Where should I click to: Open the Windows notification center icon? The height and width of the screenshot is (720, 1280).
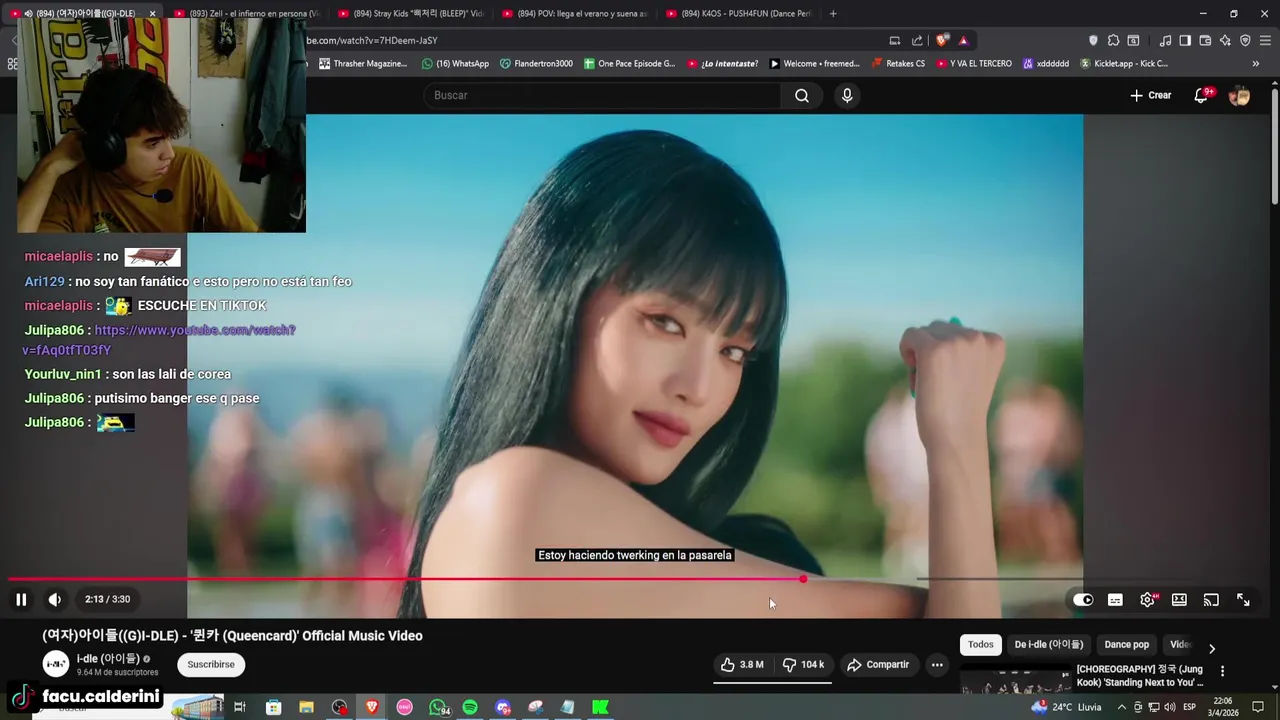coord(1258,707)
